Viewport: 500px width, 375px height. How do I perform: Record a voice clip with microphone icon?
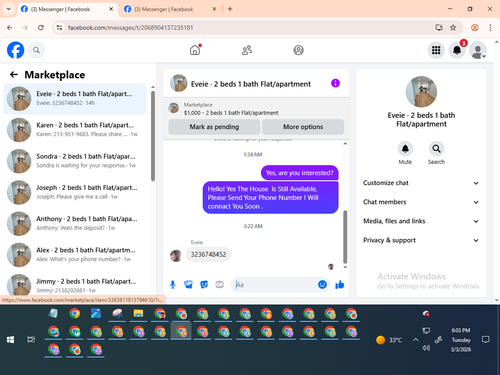point(173,285)
